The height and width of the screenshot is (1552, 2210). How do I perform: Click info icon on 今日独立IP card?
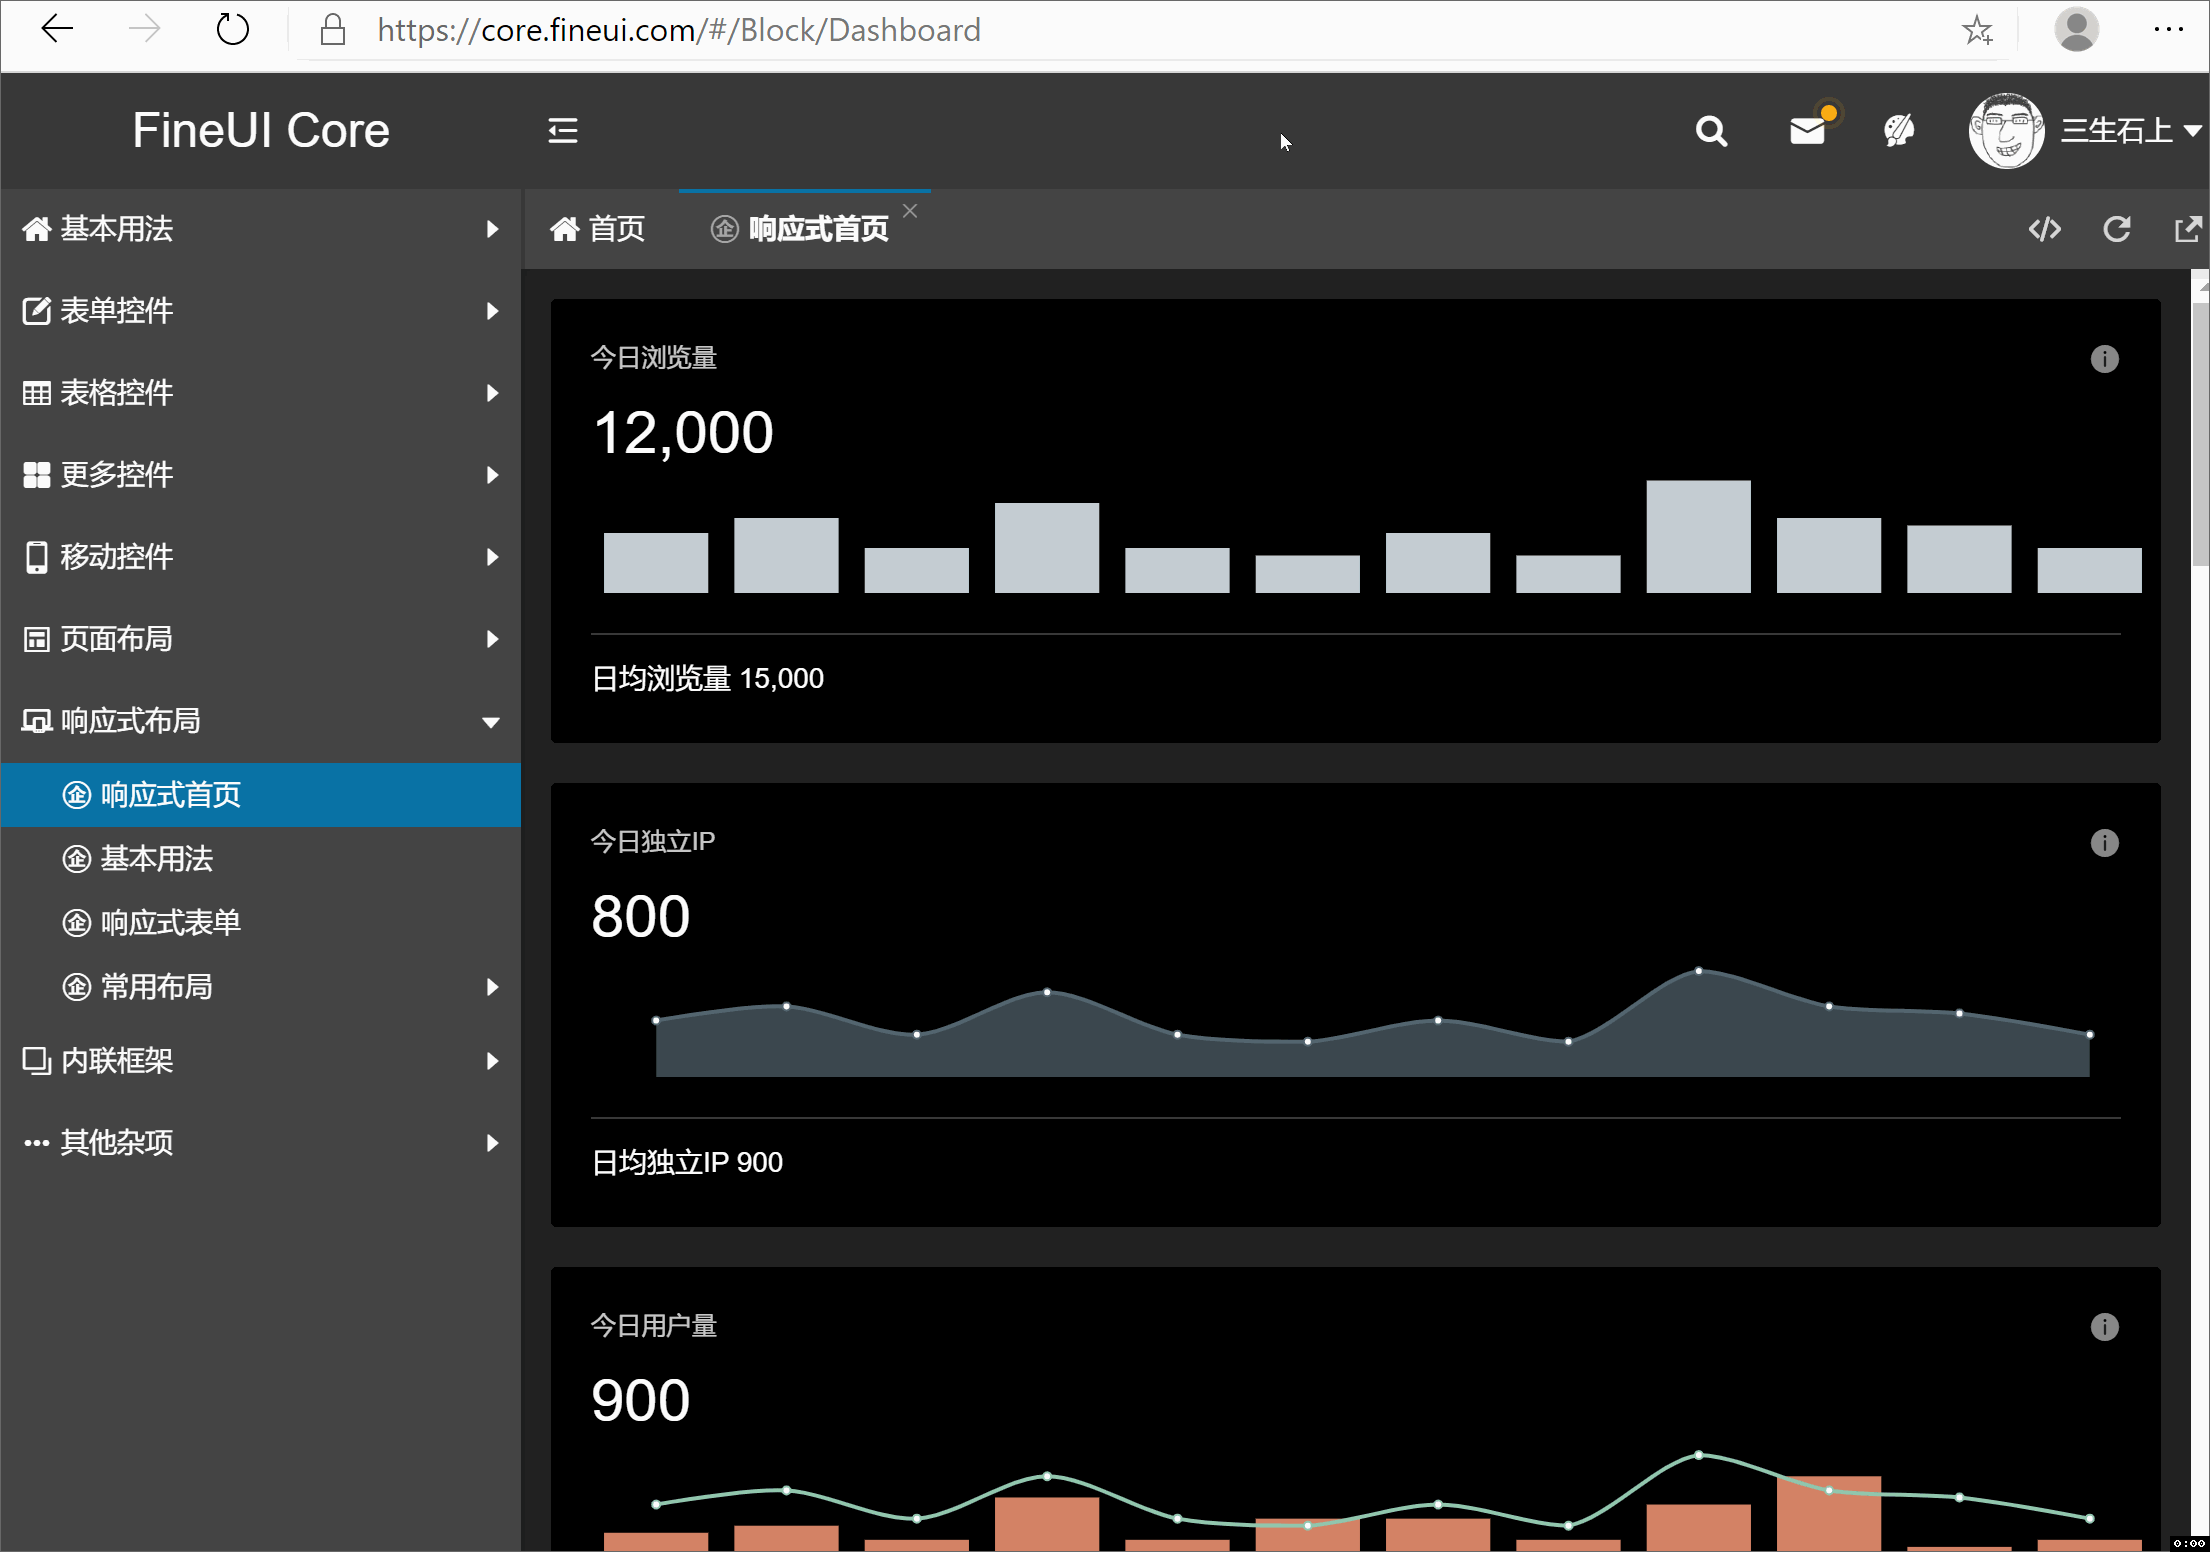coord(2105,843)
